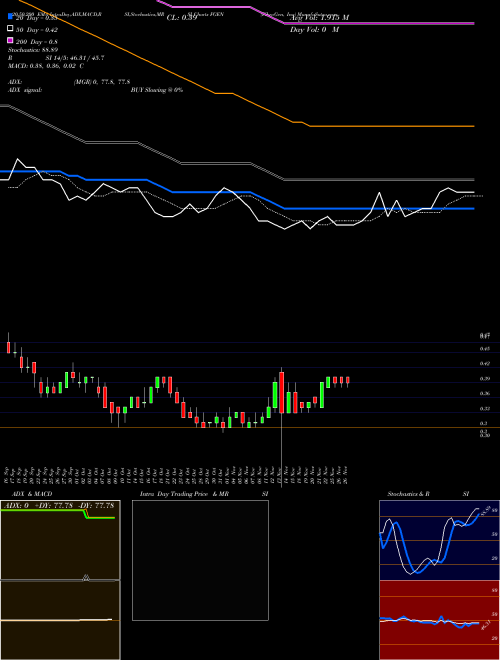Click the '50 Day - 0.42' legend label
Image resolution: width=500 pixels, height=660 pixels.
point(37,30)
